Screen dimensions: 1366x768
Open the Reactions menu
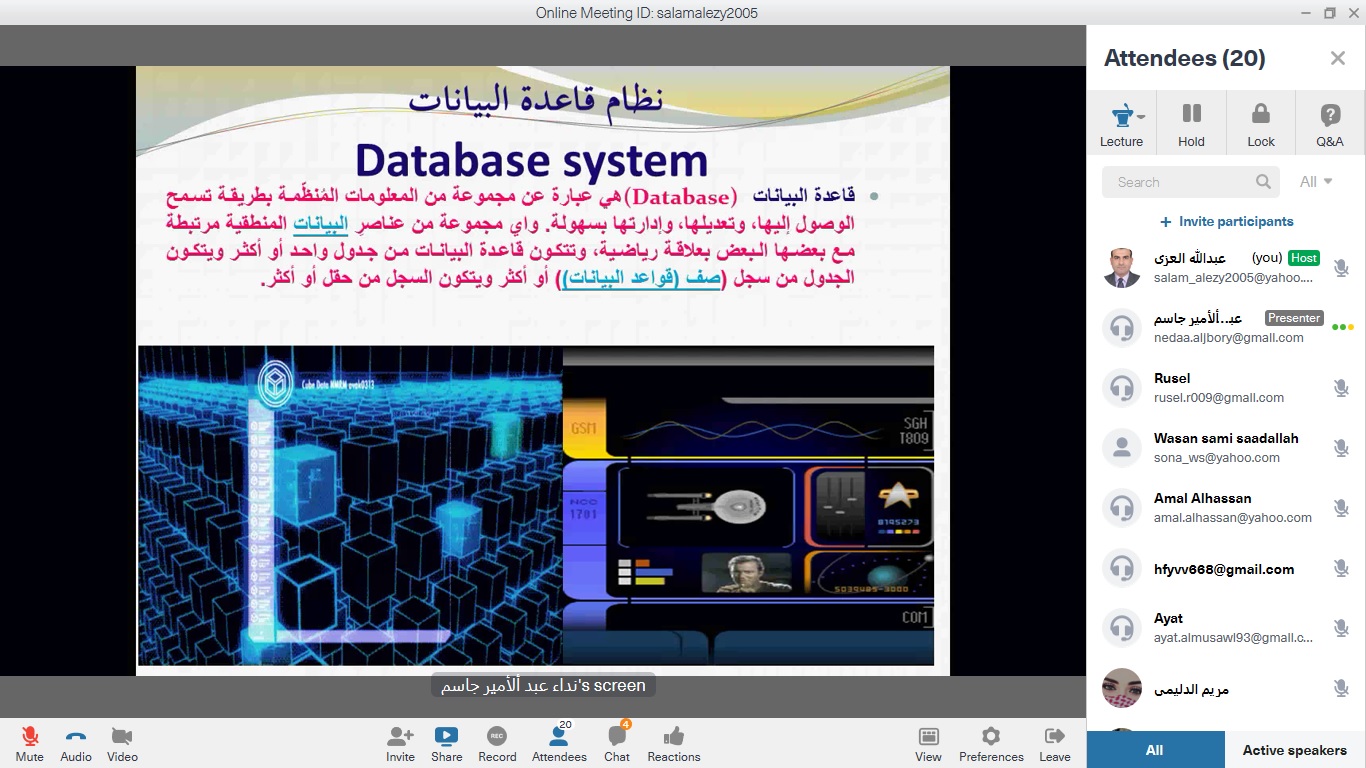[x=674, y=744]
